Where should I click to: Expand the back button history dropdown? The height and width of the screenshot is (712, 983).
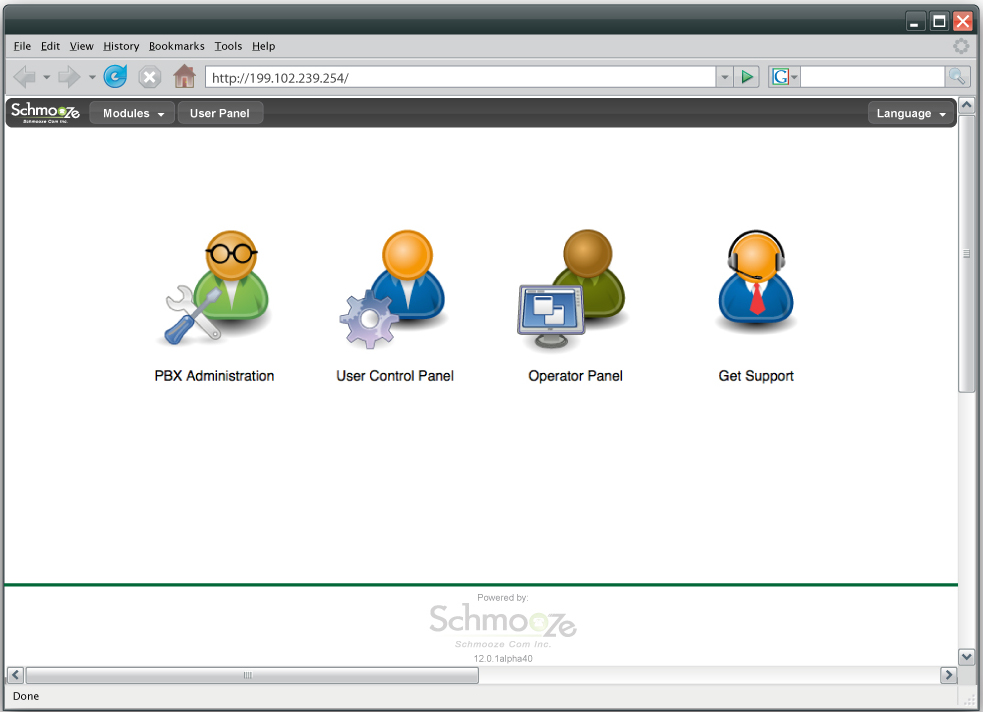tap(47, 76)
